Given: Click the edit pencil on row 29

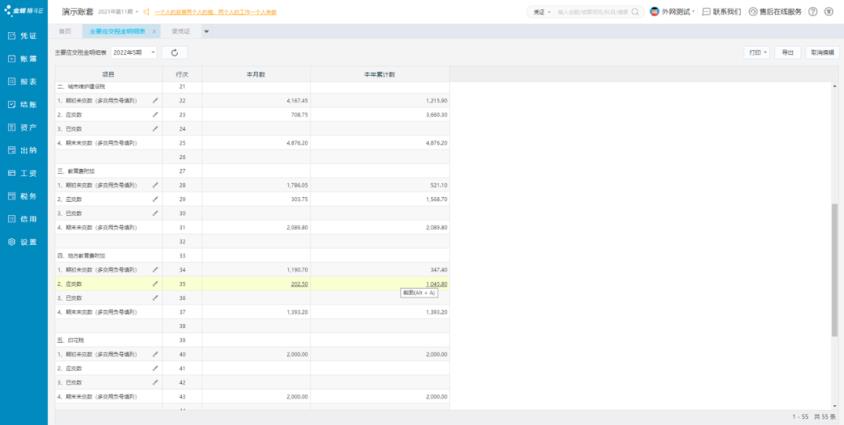Looking at the screenshot, I should pos(155,199).
